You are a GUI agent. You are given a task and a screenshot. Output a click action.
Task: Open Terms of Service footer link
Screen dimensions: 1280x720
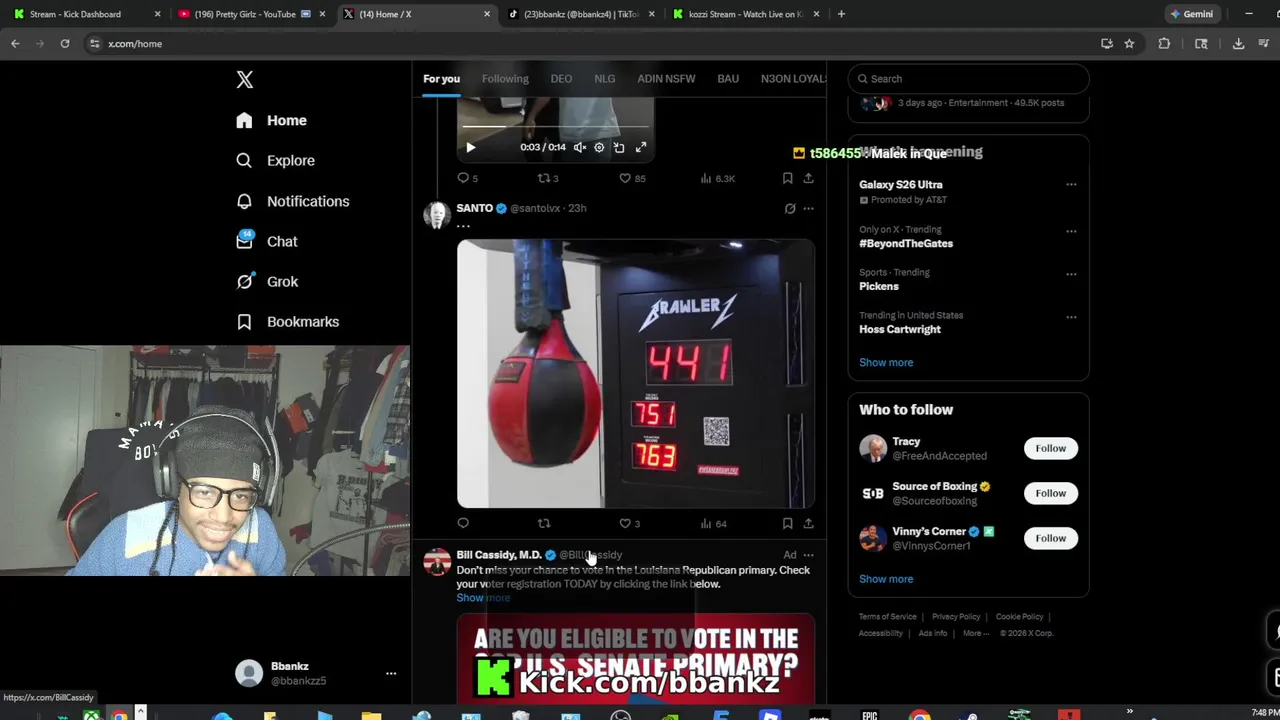(x=888, y=617)
